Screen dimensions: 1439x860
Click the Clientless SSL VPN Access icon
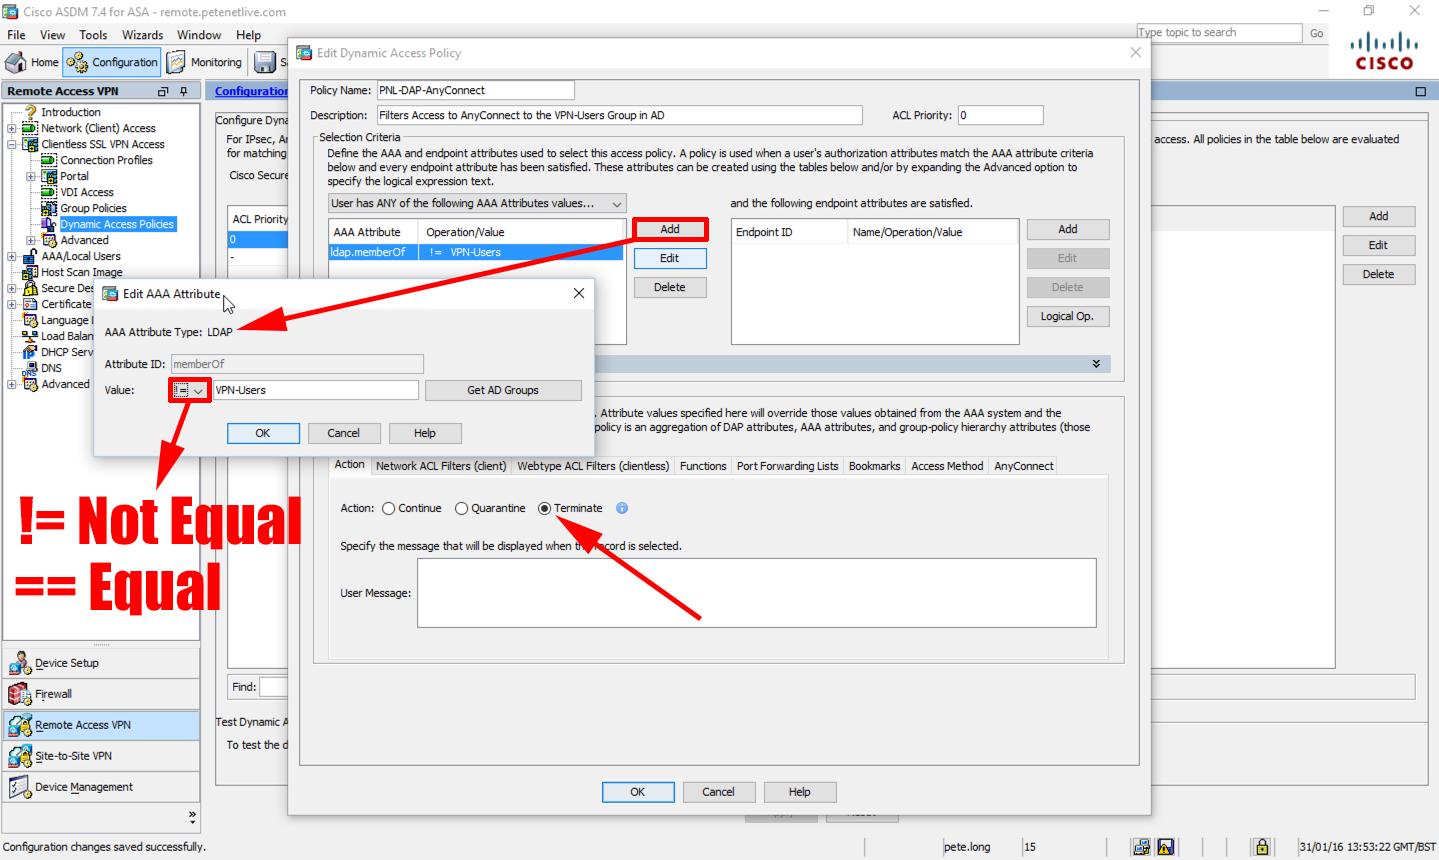coord(31,144)
